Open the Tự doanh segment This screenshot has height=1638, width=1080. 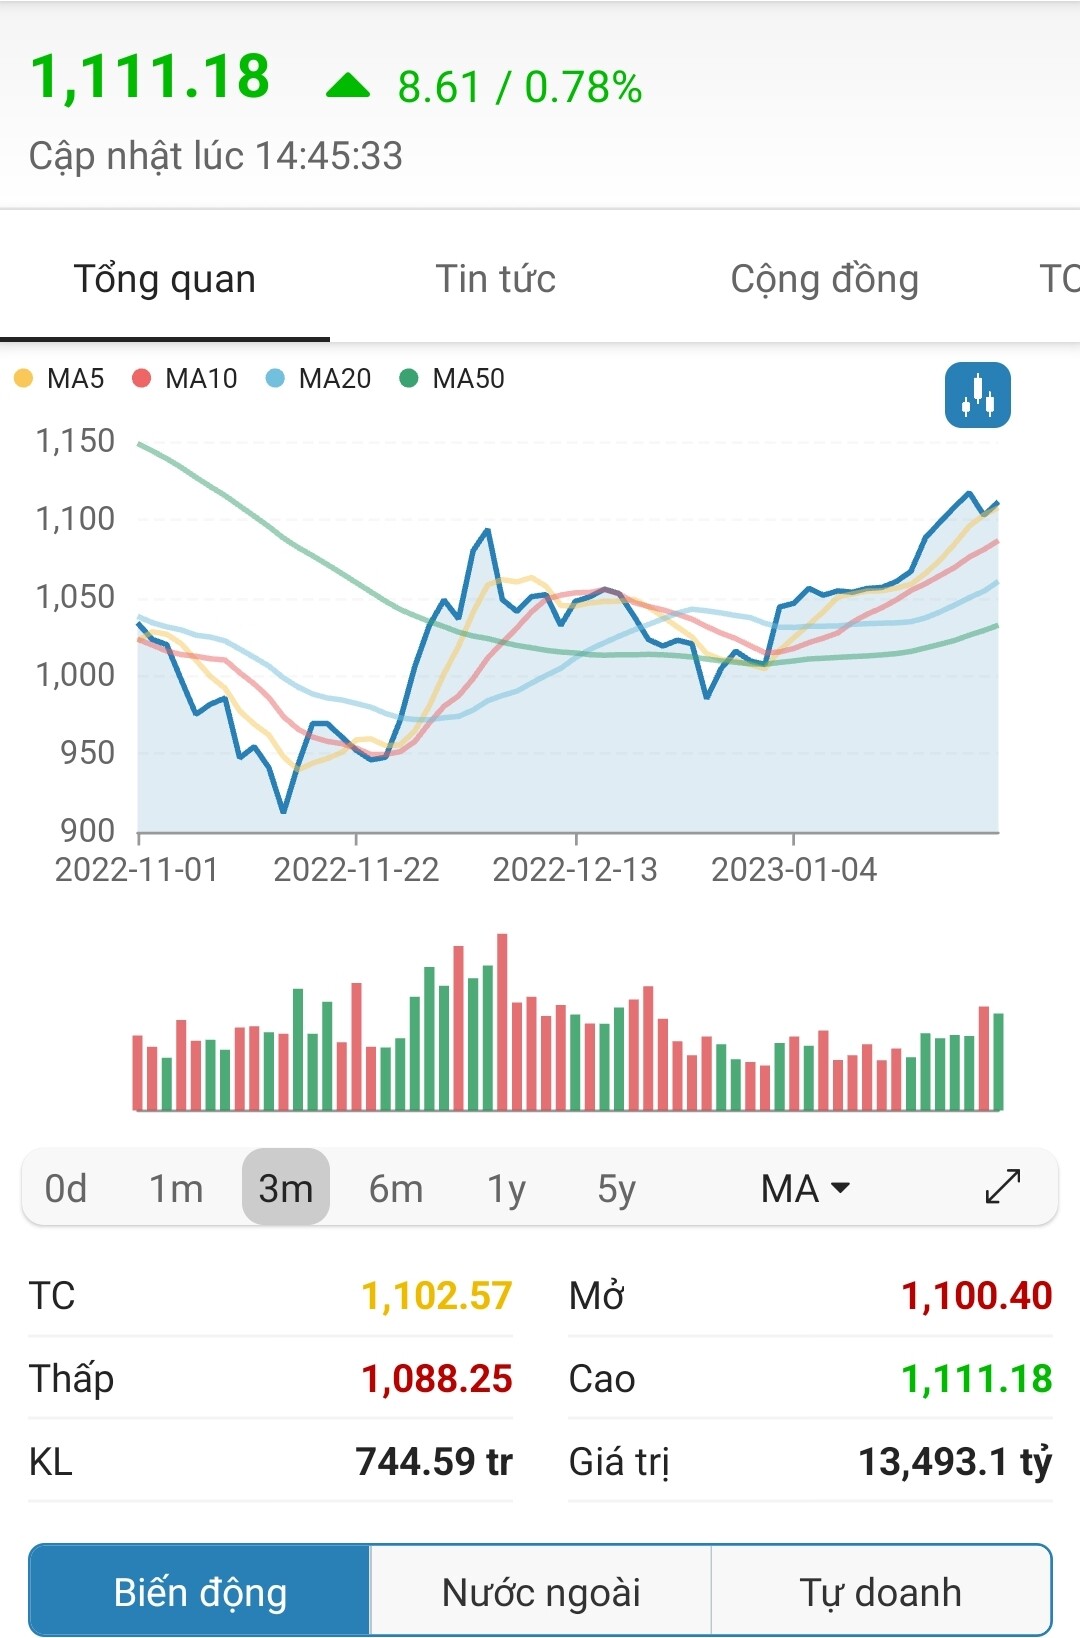click(880, 1592)
